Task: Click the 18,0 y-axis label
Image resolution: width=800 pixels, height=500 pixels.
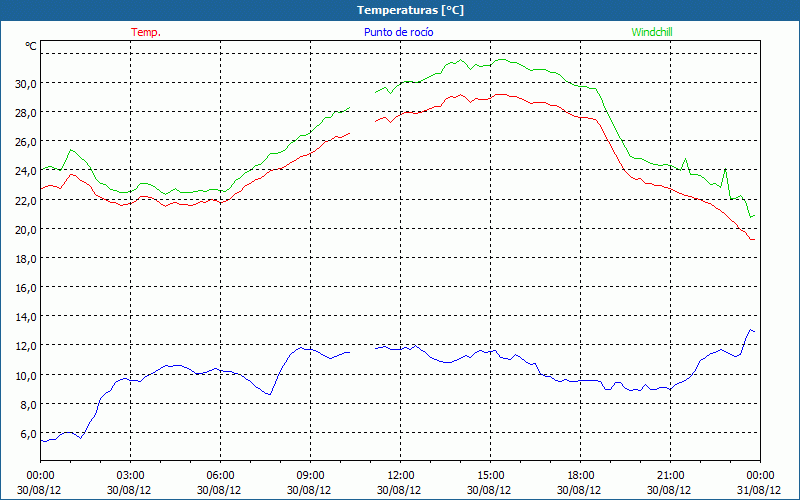Action: [x=26, y=259]
